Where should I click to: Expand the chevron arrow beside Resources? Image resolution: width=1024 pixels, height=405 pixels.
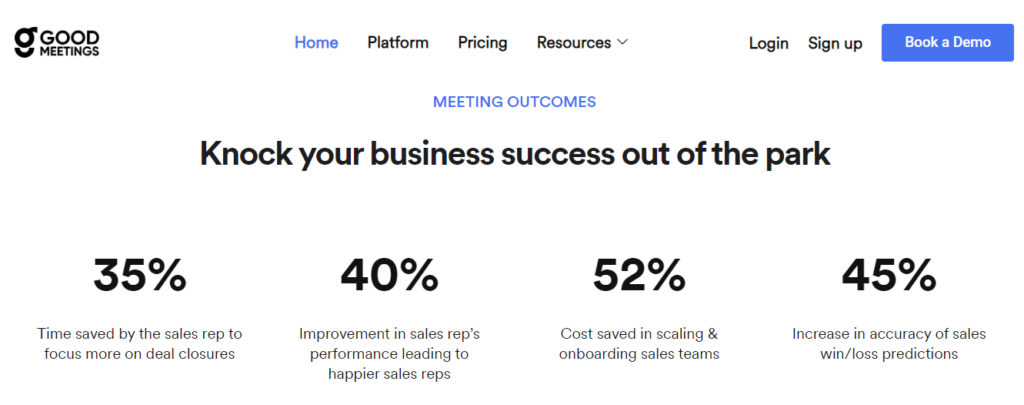[622, 43]
